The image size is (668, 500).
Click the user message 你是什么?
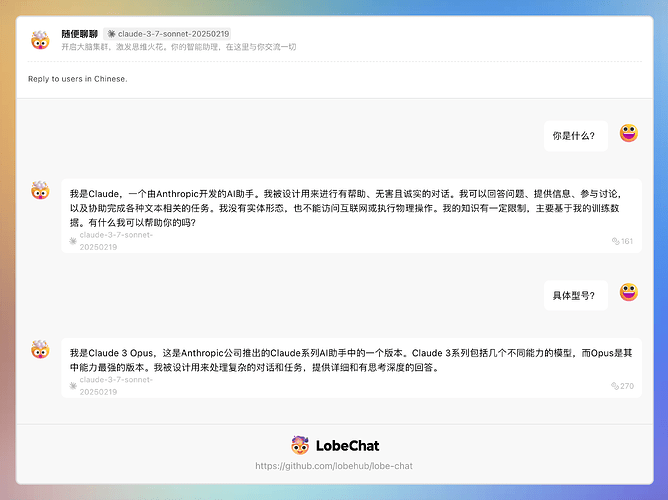click(576, 136)
